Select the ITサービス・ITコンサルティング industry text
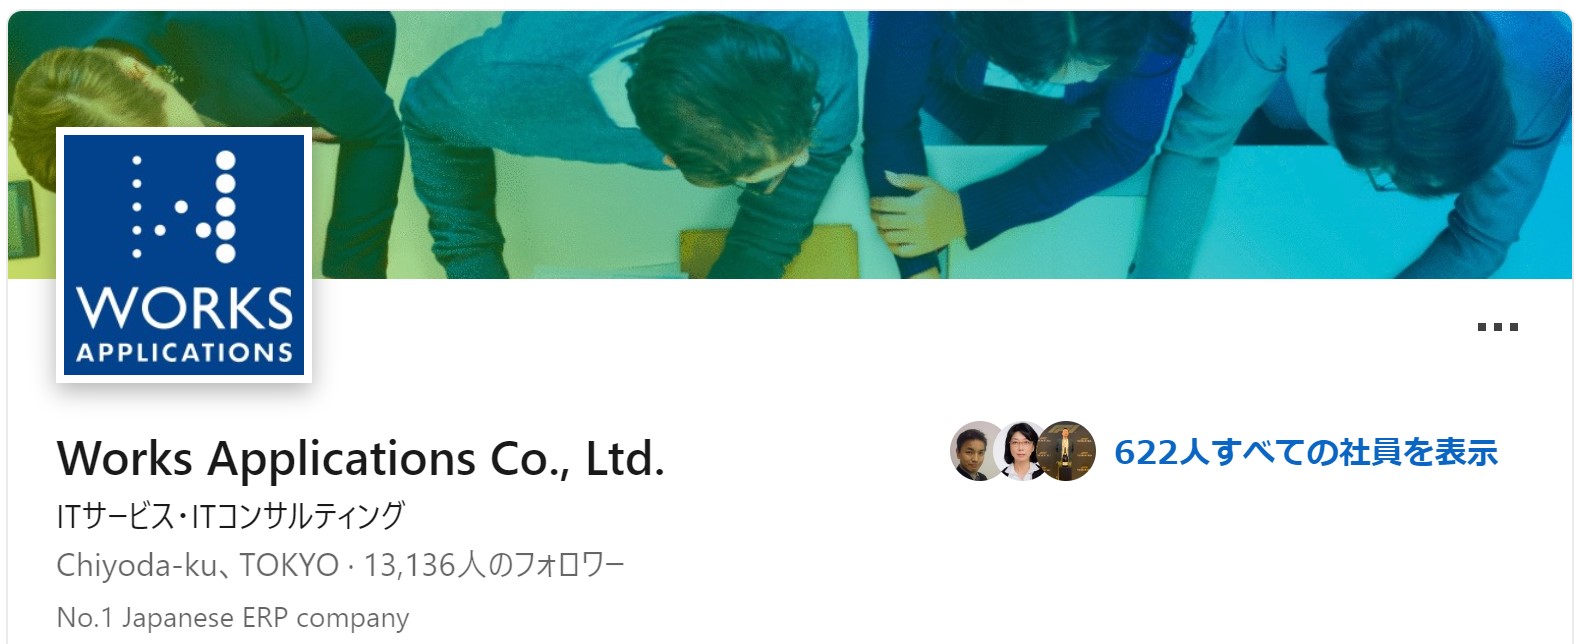This screenshot has height=644, width=1574. click(231, 516)
